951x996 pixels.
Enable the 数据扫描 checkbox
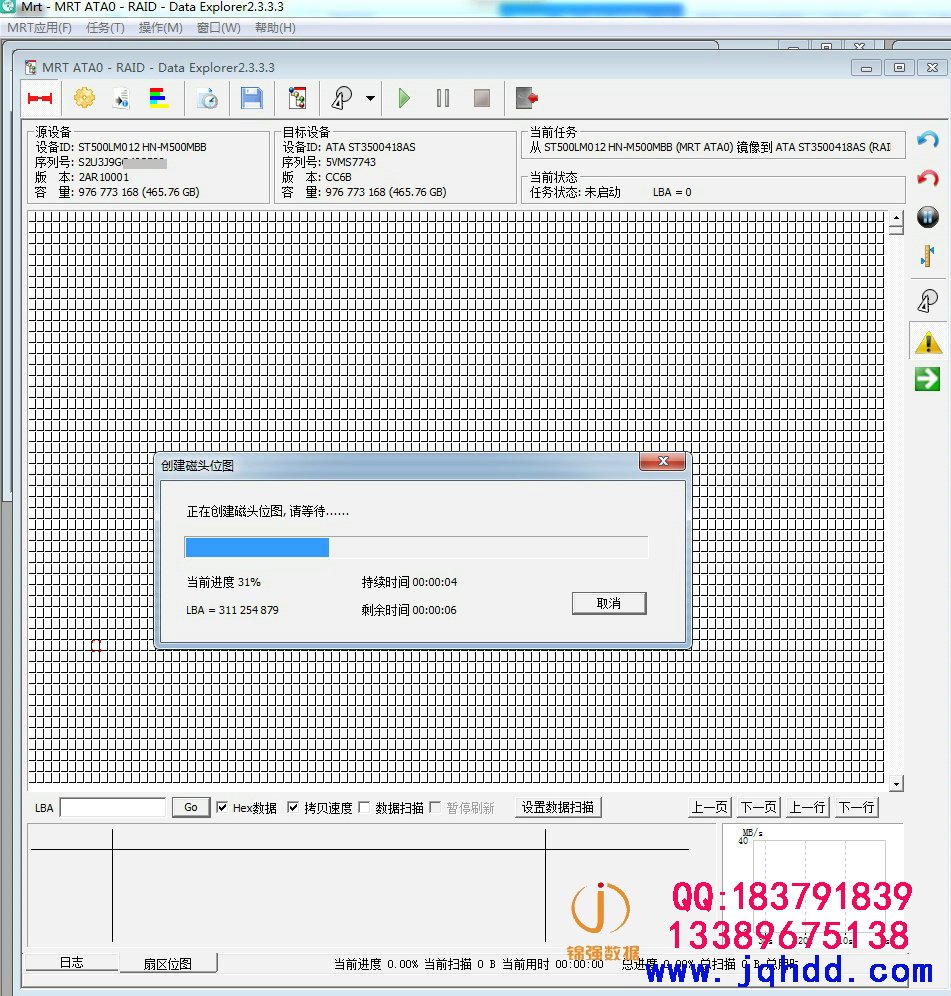click(364, 807)
